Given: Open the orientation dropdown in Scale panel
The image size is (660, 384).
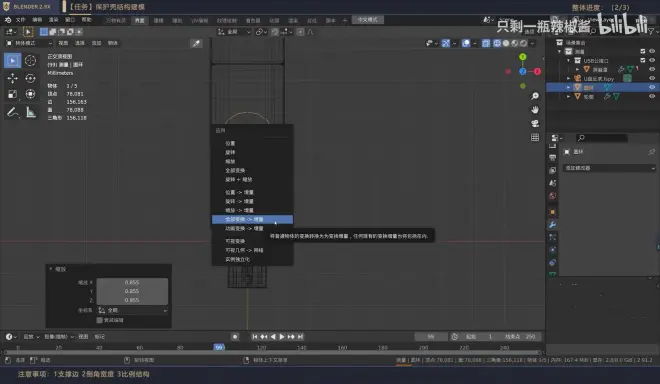Looking at the screenshot, I should click(x=132, y=310).
